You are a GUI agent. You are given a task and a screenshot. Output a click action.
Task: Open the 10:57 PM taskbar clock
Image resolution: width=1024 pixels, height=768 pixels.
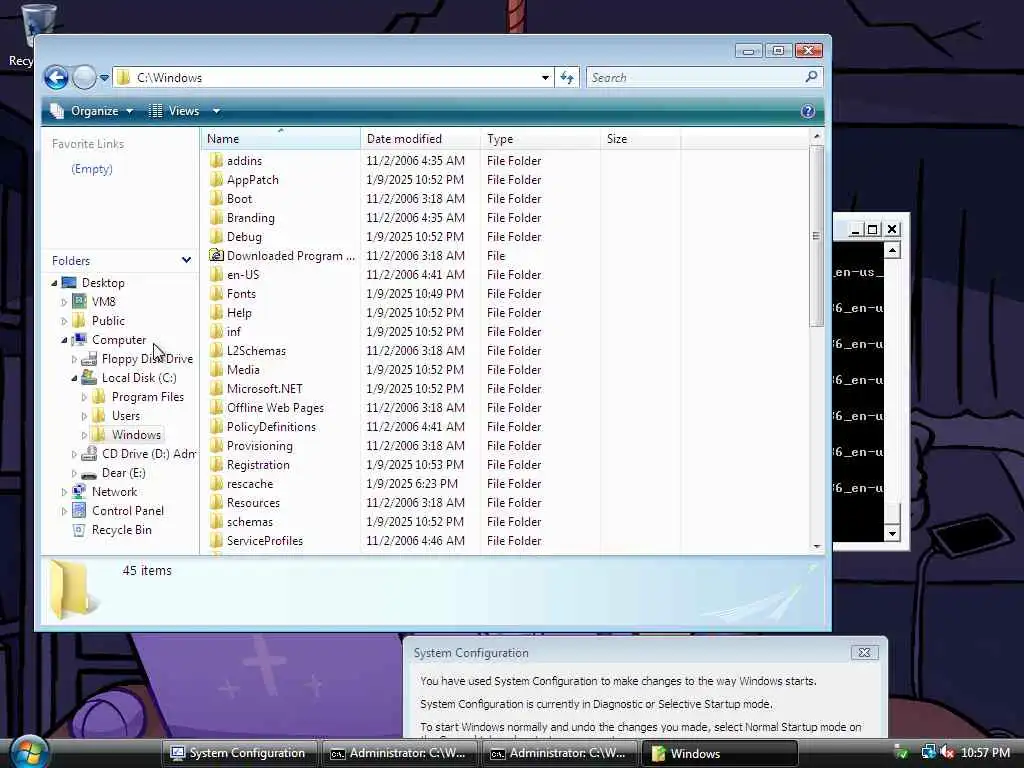click(x=985, y=753)
